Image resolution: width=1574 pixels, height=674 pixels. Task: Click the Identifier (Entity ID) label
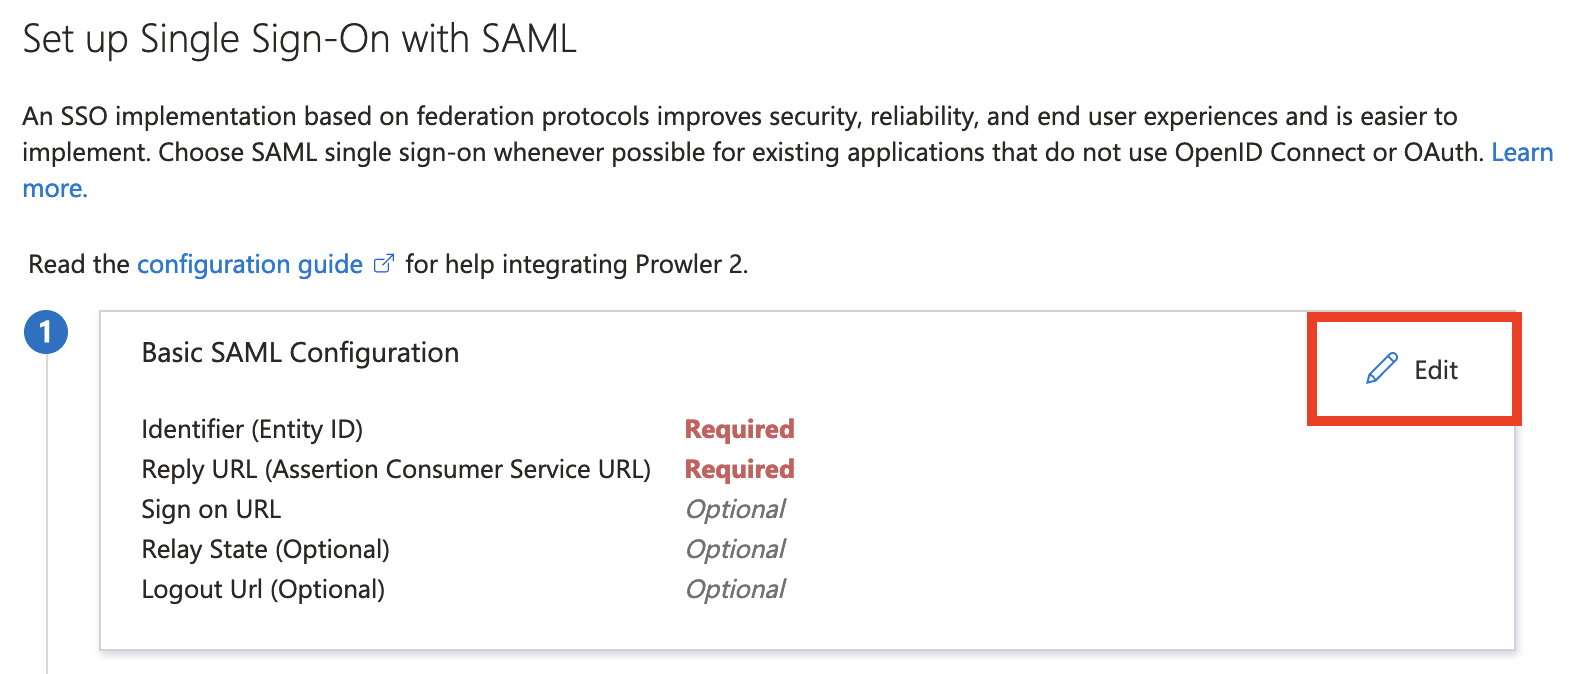252,429
